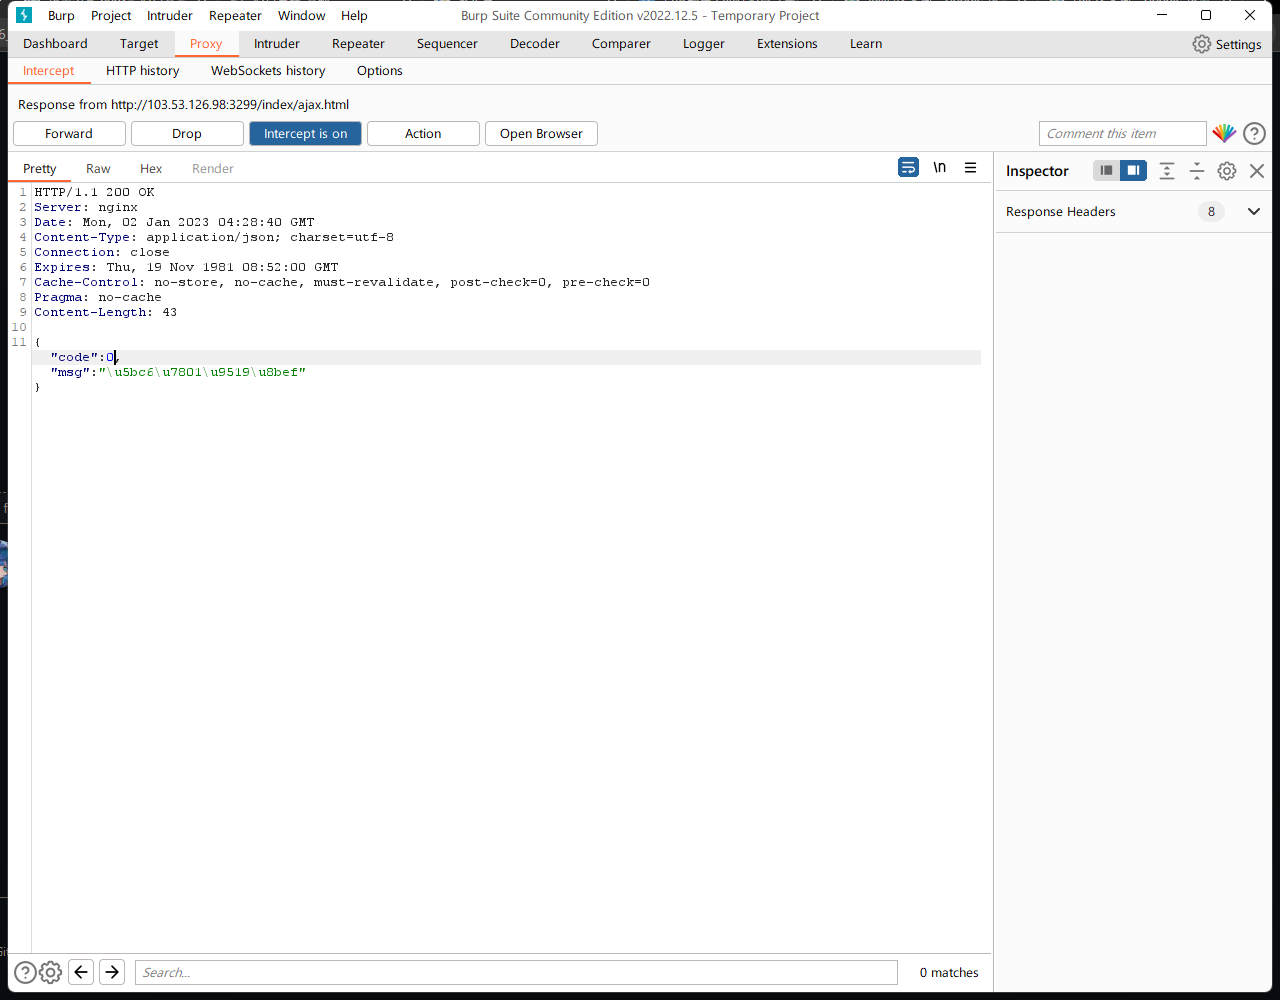Click the help icon near the search bar

(25, 972)
